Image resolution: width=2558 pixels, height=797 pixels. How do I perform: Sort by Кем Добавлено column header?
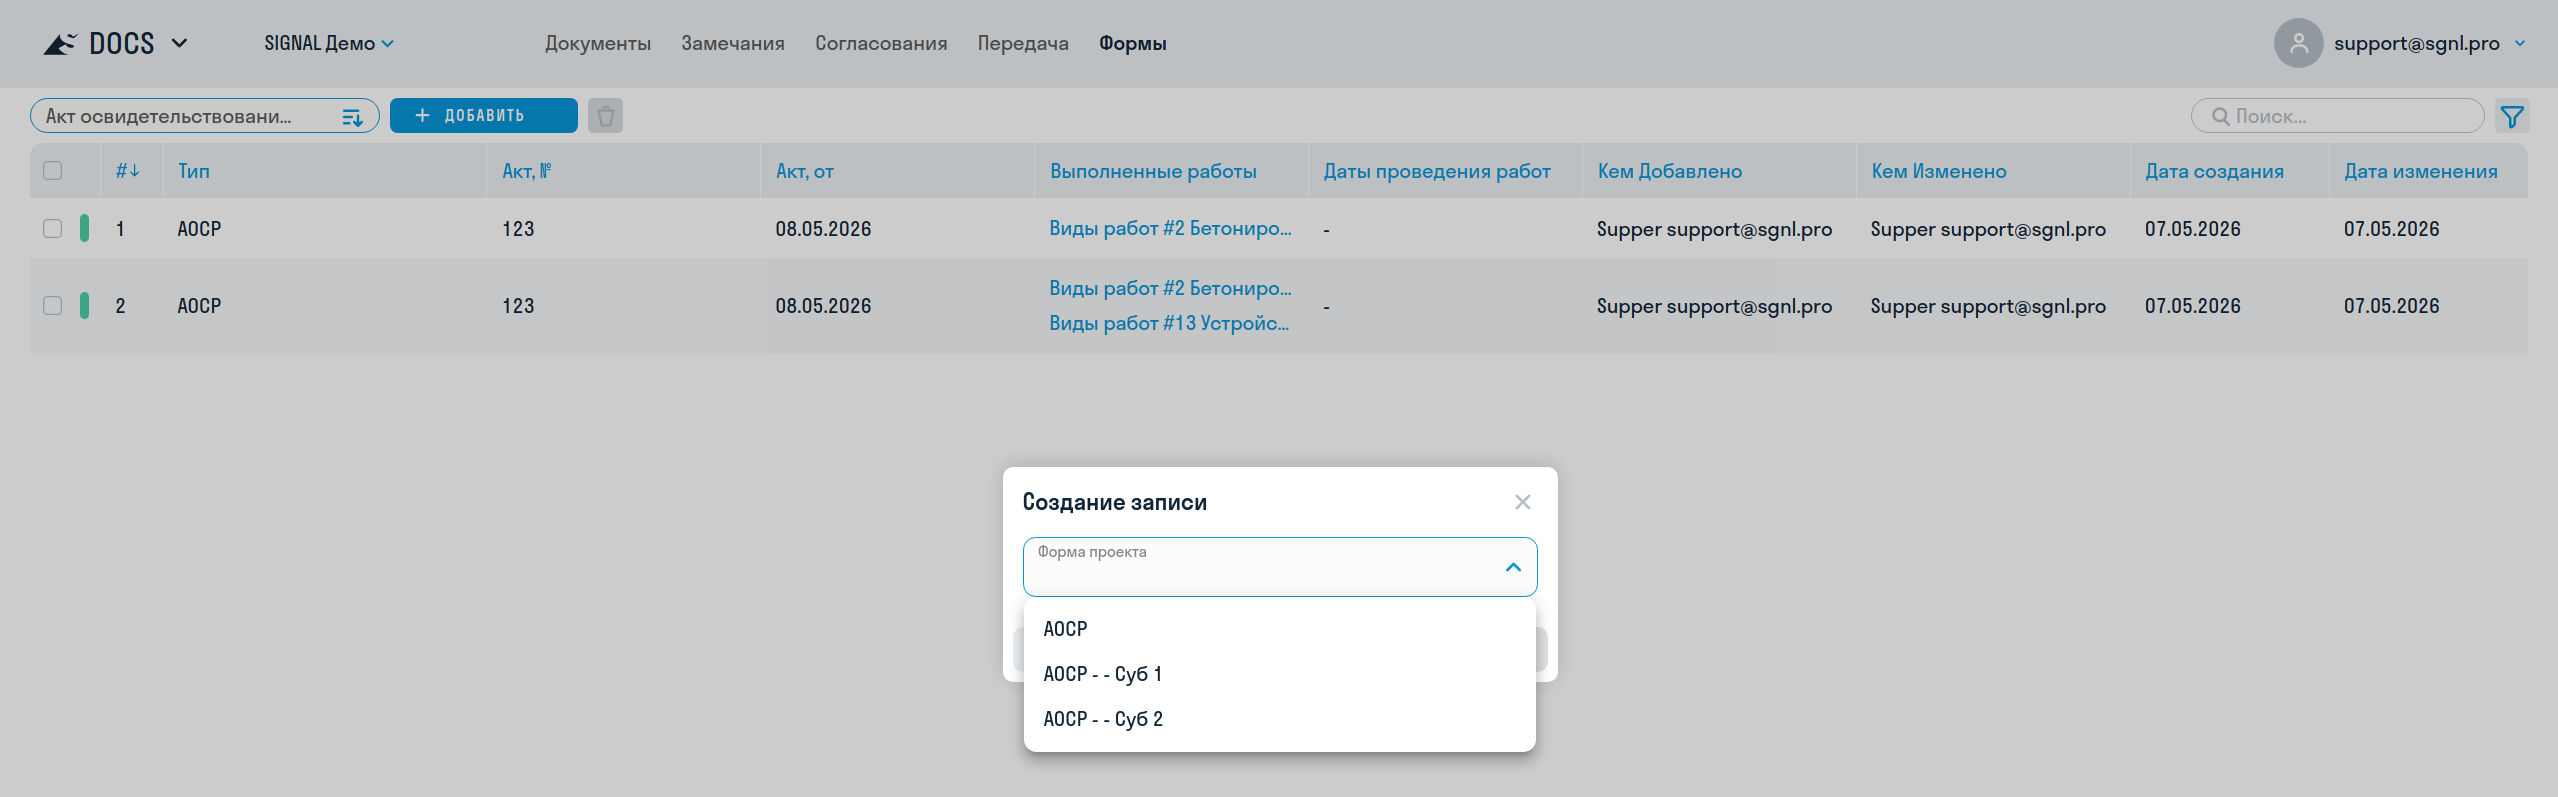1670,171
